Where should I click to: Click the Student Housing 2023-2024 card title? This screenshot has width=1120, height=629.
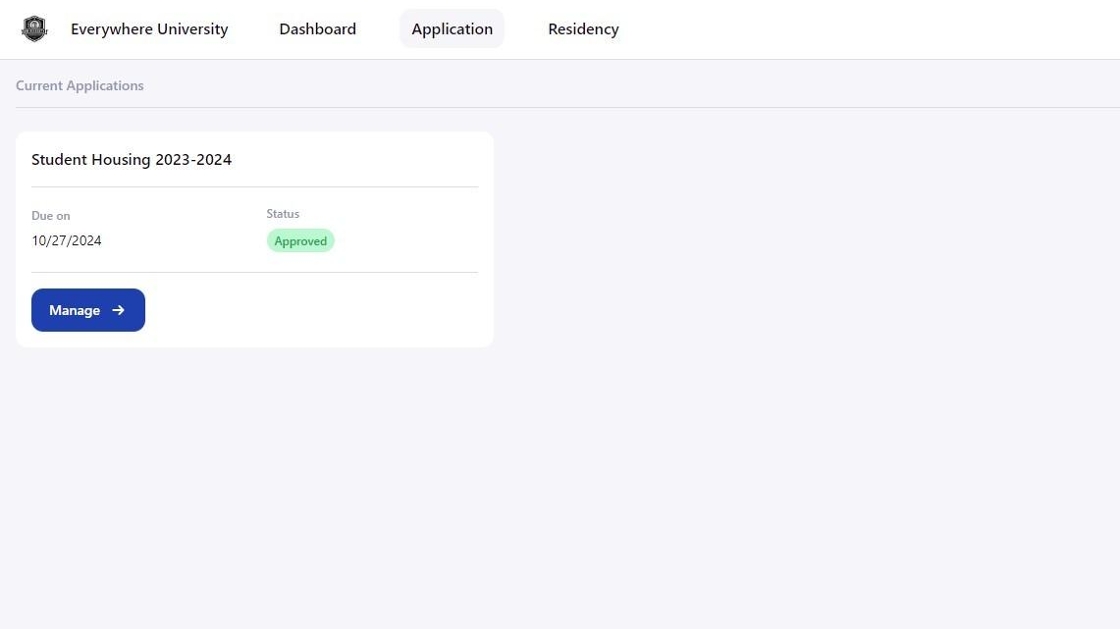coord(131,159)
